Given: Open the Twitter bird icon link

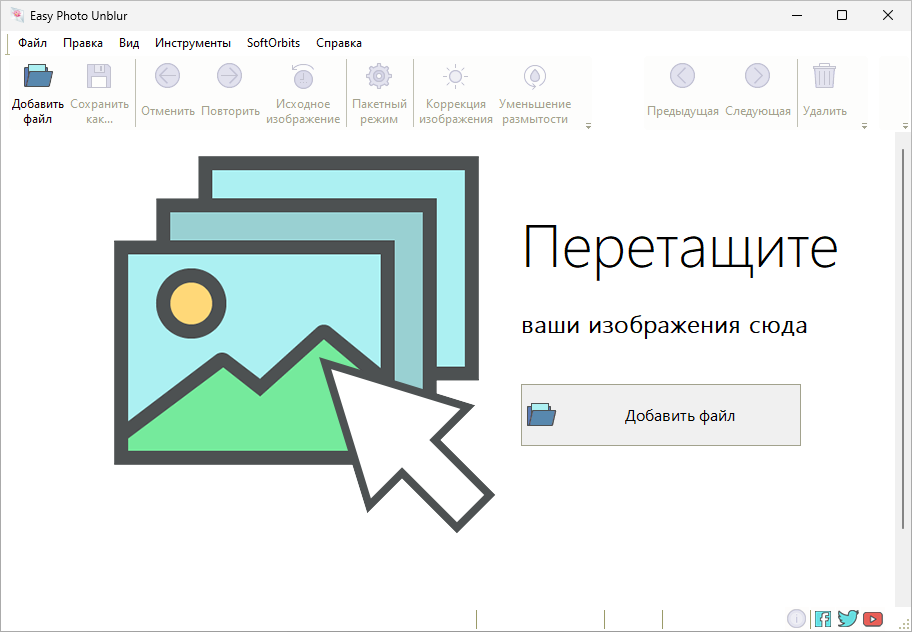Looking at the screenshot, I should pos(848,619).
